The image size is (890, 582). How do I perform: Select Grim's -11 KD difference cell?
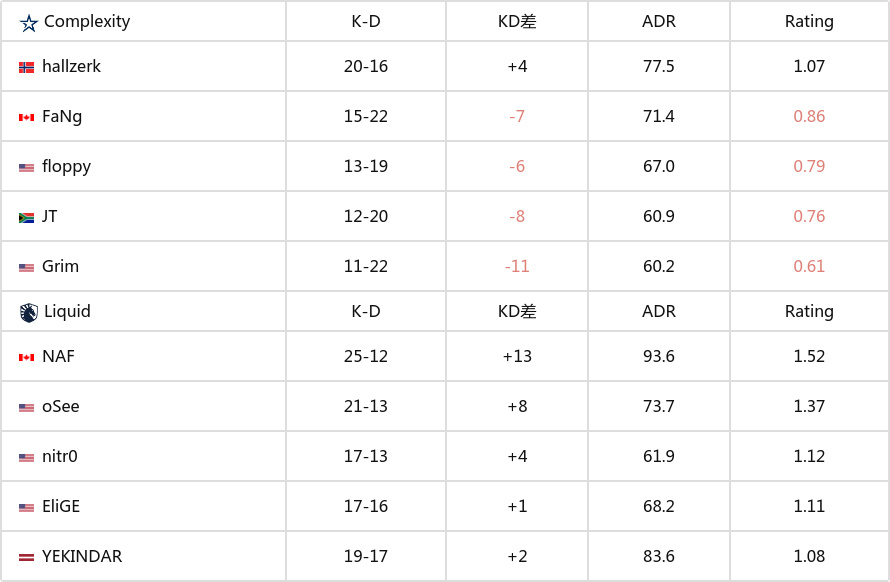[517, 266]
